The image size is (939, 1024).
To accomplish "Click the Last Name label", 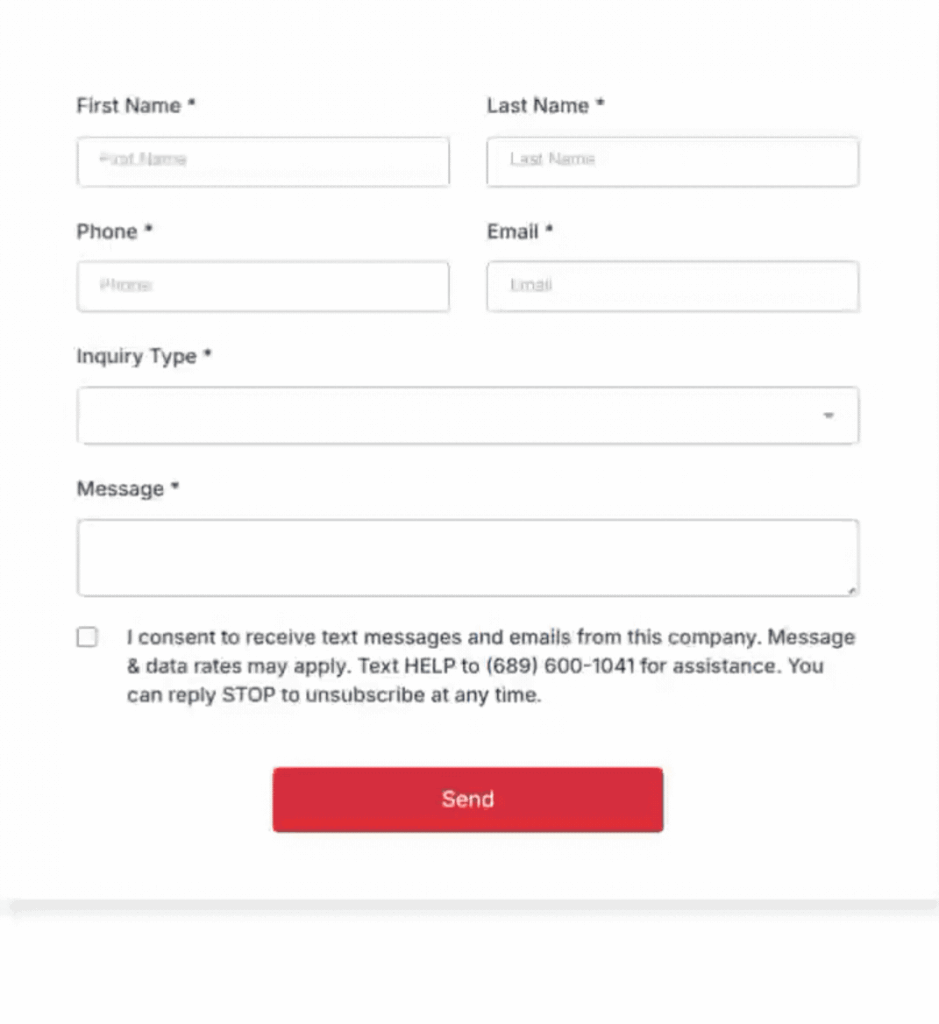I will coord(538,106).
